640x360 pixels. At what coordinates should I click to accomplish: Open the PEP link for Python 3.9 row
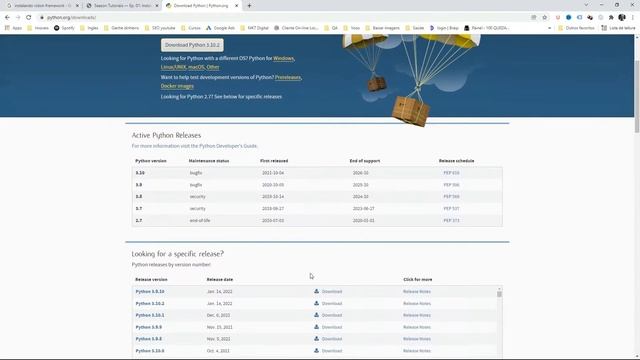[x=451, y=185]
